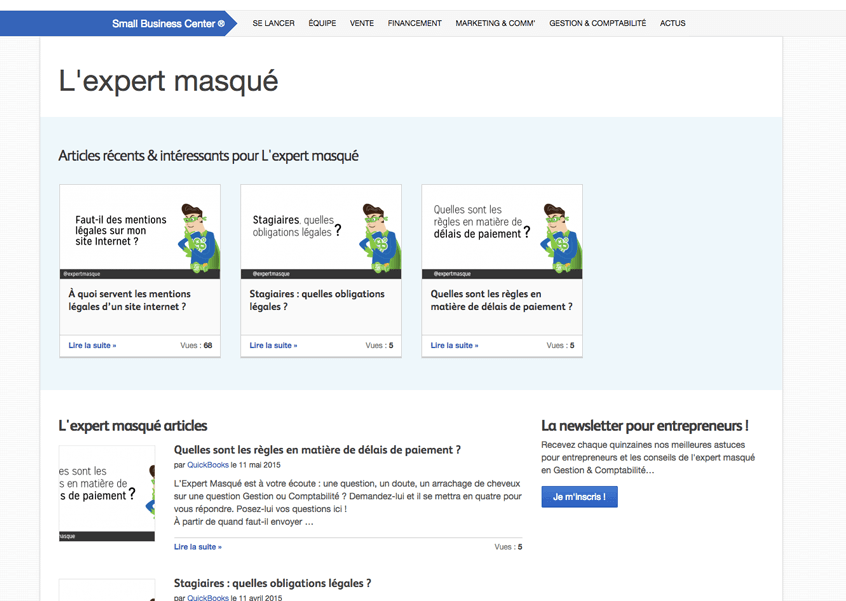Open list article 'Stagiaires : quelles obligations légales ?'
The height and width of the screenshot is (601, 846).
[x=272, y=583]
